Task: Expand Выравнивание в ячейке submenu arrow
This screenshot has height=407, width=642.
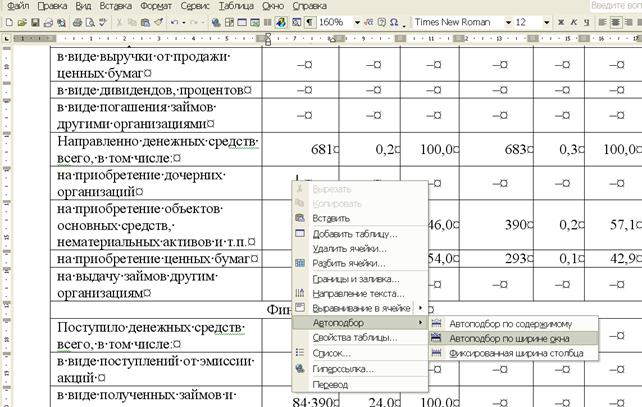Action: 420,308
